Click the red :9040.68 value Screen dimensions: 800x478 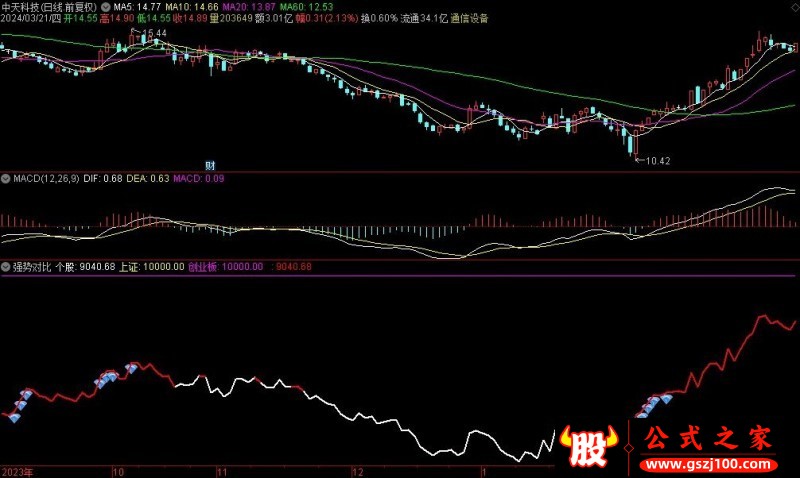pyautogui.click(x=291, y=267)
